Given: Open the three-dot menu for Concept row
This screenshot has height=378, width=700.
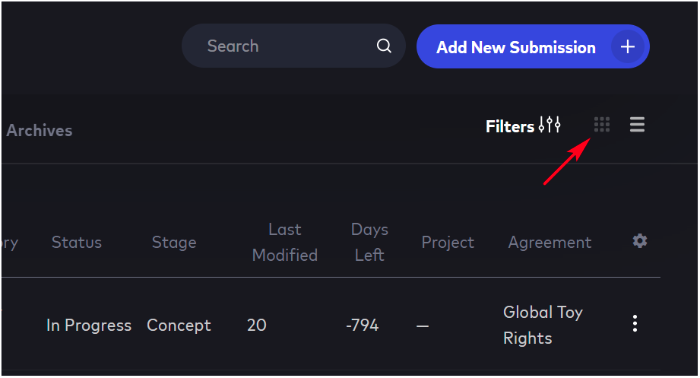Looking at the screenshot, I should (x=635, y=324).
